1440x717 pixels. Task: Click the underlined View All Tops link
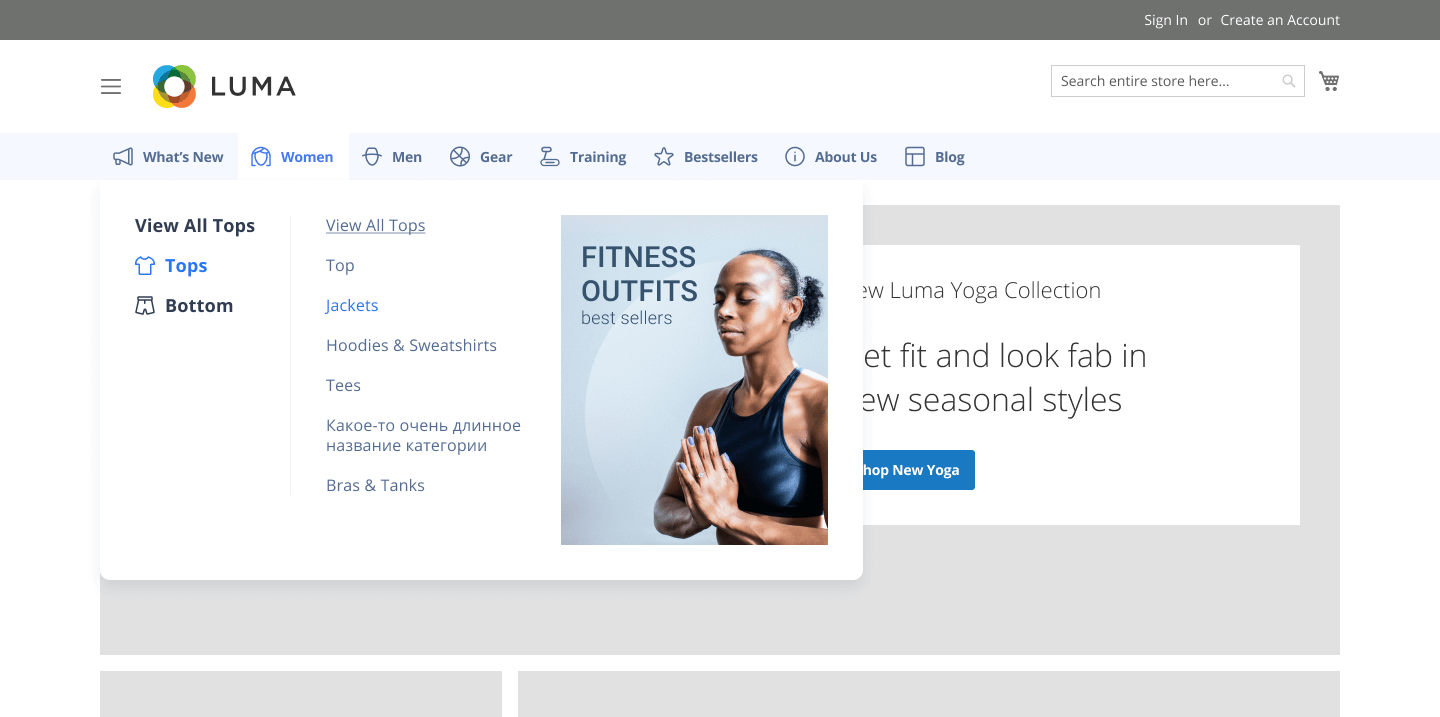point(376,226)
